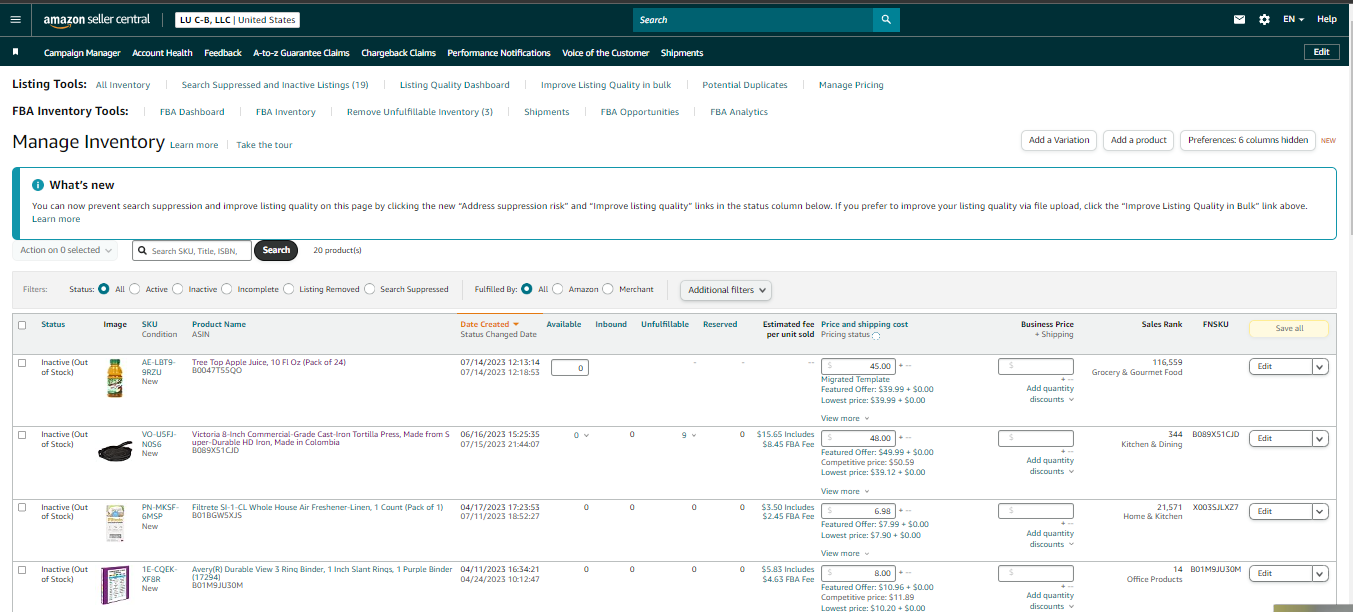Expand the Additional filters dropdown

tap(727, 290)
